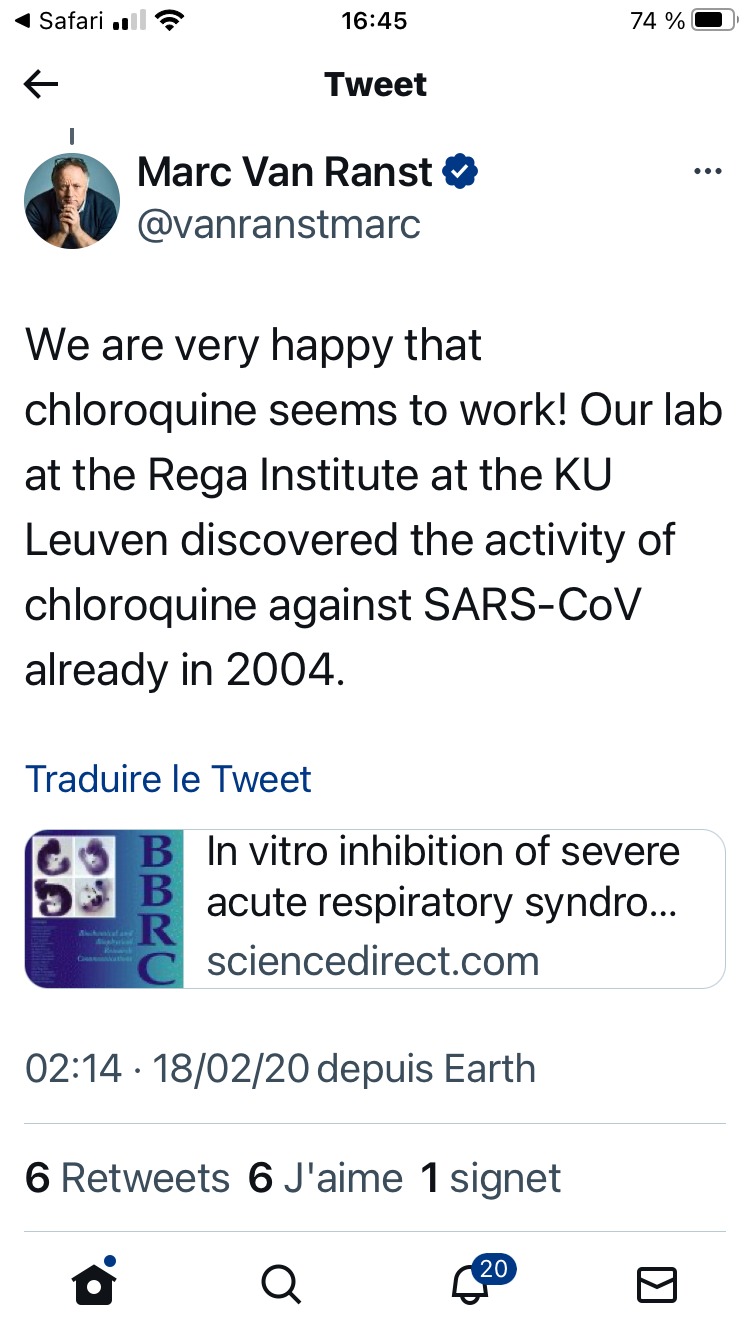The width and height of the screenshot is (750, 1334).
Task: Tap the battery icon in status bar
Action: tap(714, 21)
